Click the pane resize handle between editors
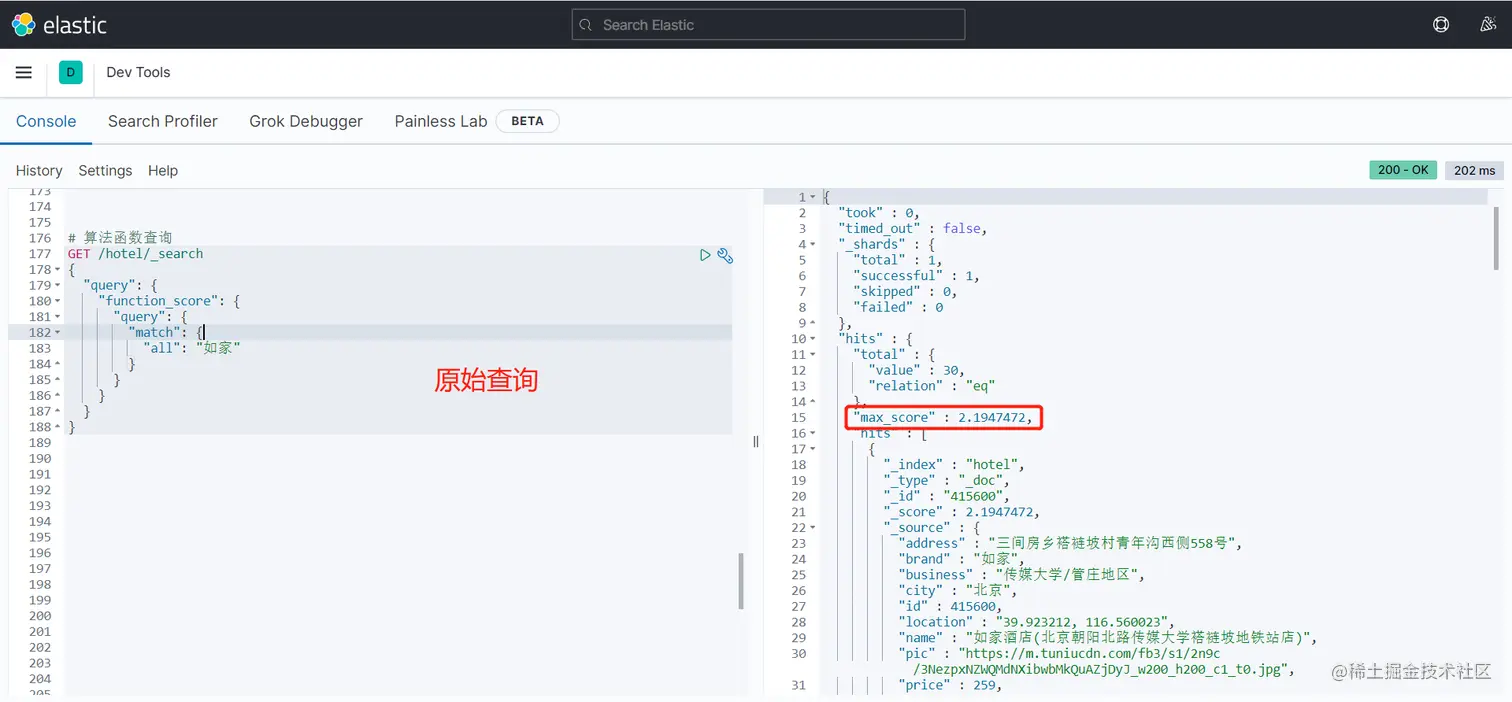Screen dimensions: 1512x702 click(756, 441)
